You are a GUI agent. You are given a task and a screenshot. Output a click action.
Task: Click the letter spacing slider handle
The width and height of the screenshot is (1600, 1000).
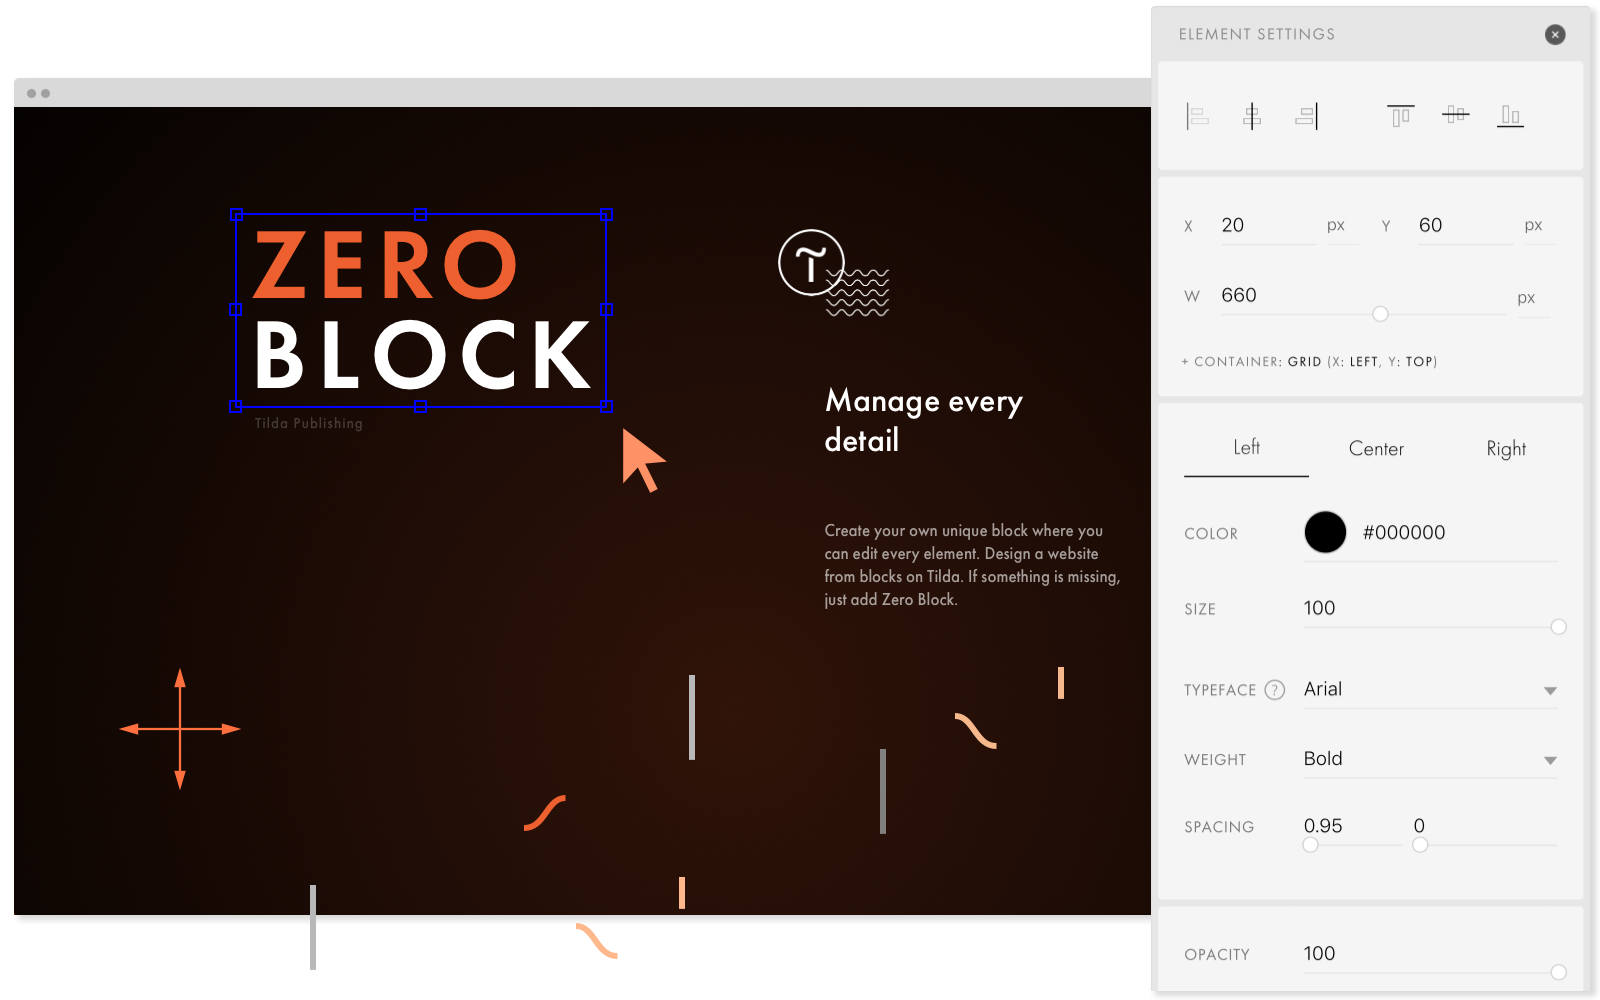click(x=1420, y=845)
